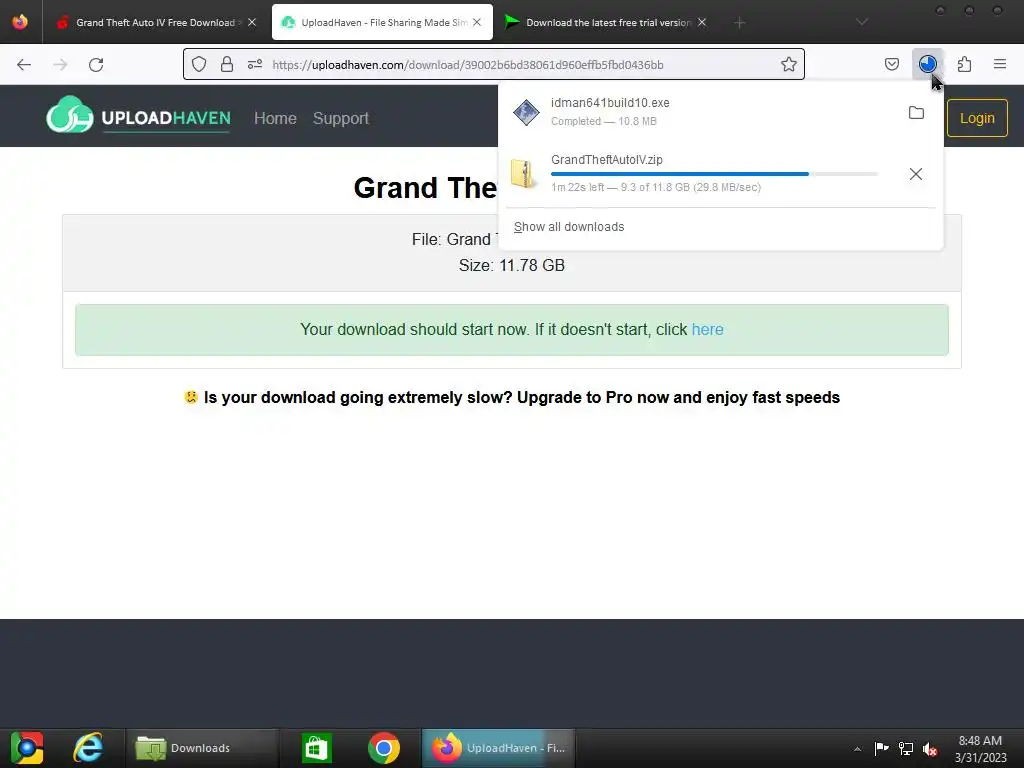
Task: Toggle the Downloads panel toolbar button
Action: tap(928, 64)
